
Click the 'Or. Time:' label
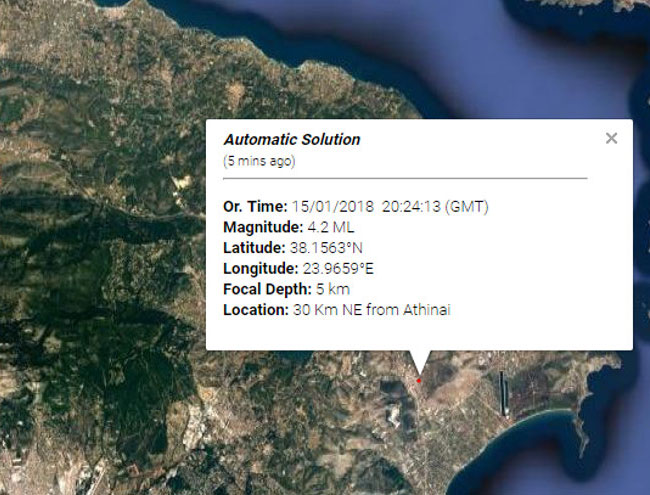click(x=254, y=206)
